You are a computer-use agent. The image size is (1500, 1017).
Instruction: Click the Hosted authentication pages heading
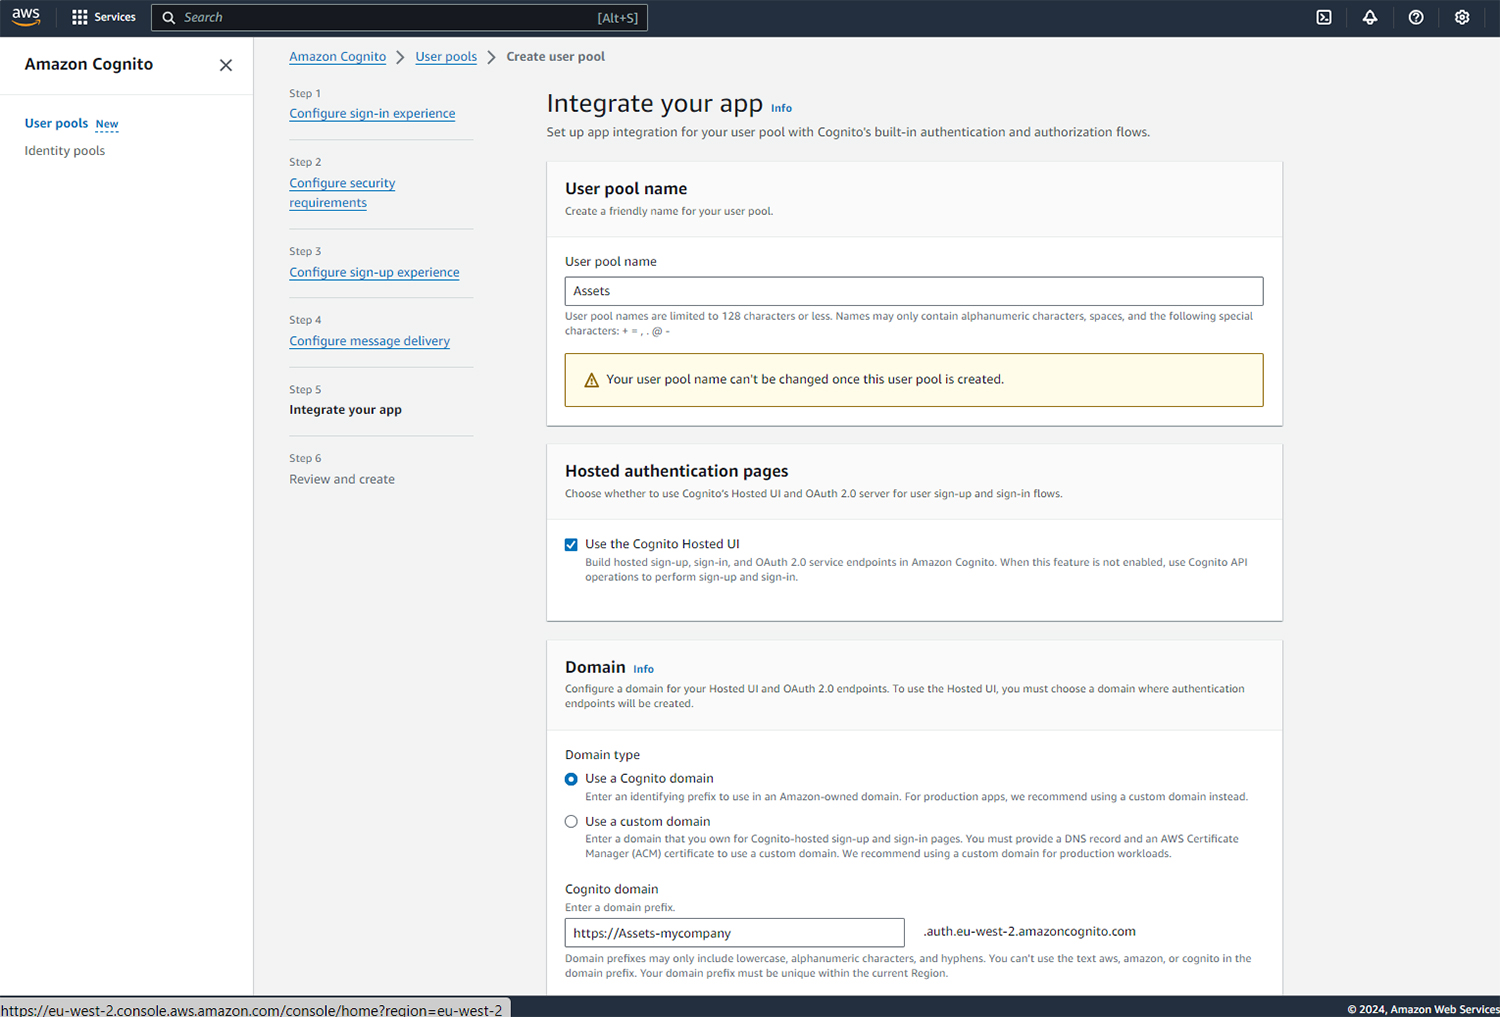tap(676, 471)
